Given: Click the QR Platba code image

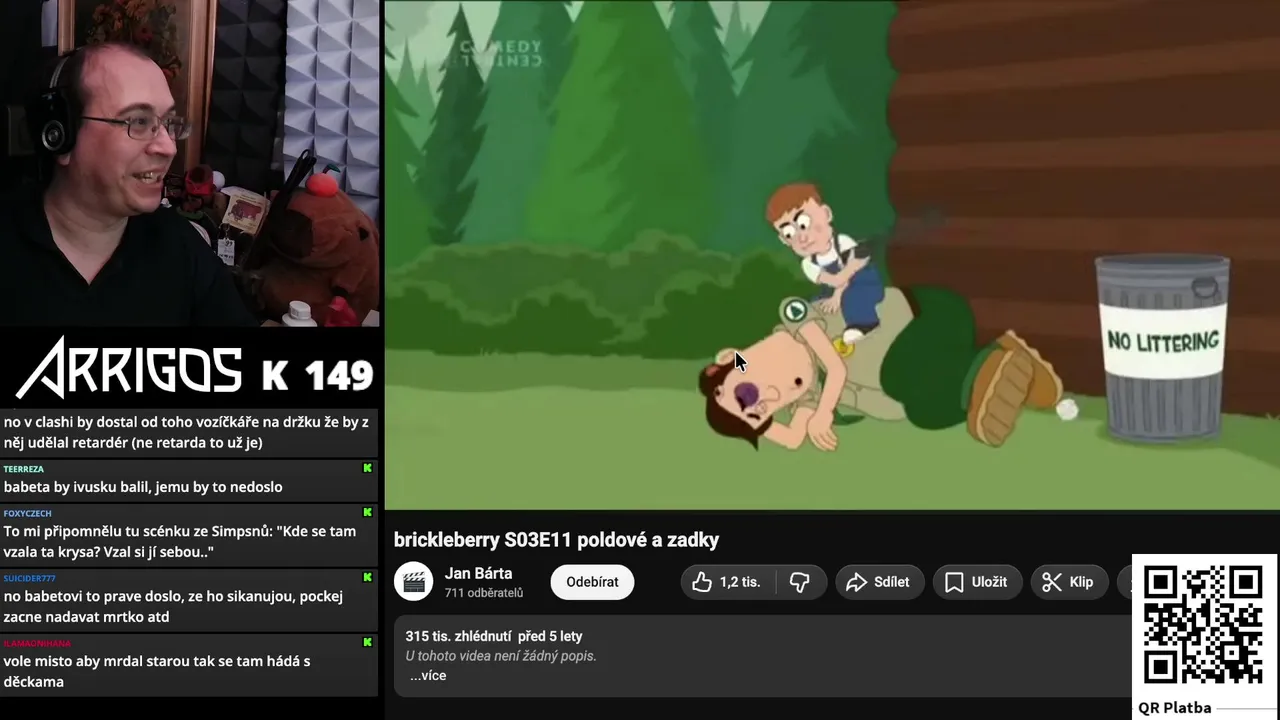Looking at the screenshot, I should [1203, 624].
